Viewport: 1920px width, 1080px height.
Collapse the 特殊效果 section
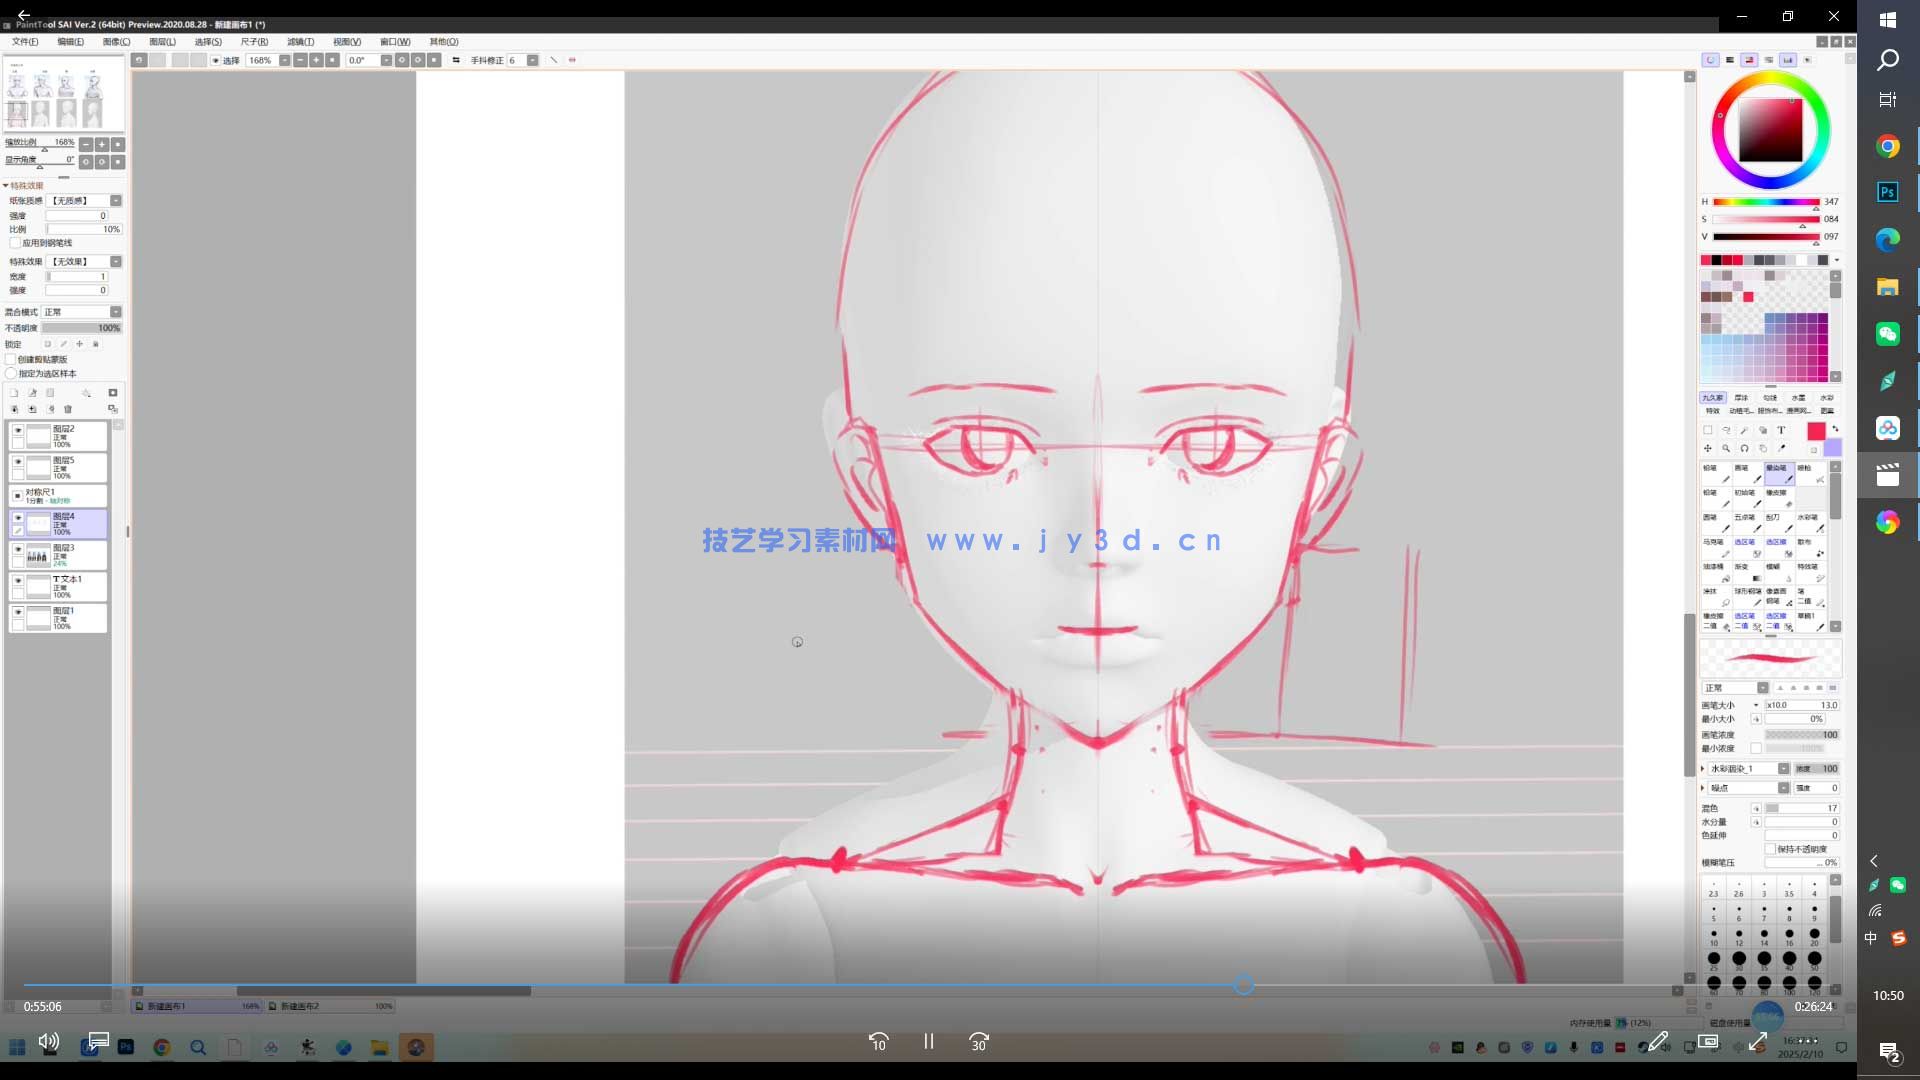6,185
